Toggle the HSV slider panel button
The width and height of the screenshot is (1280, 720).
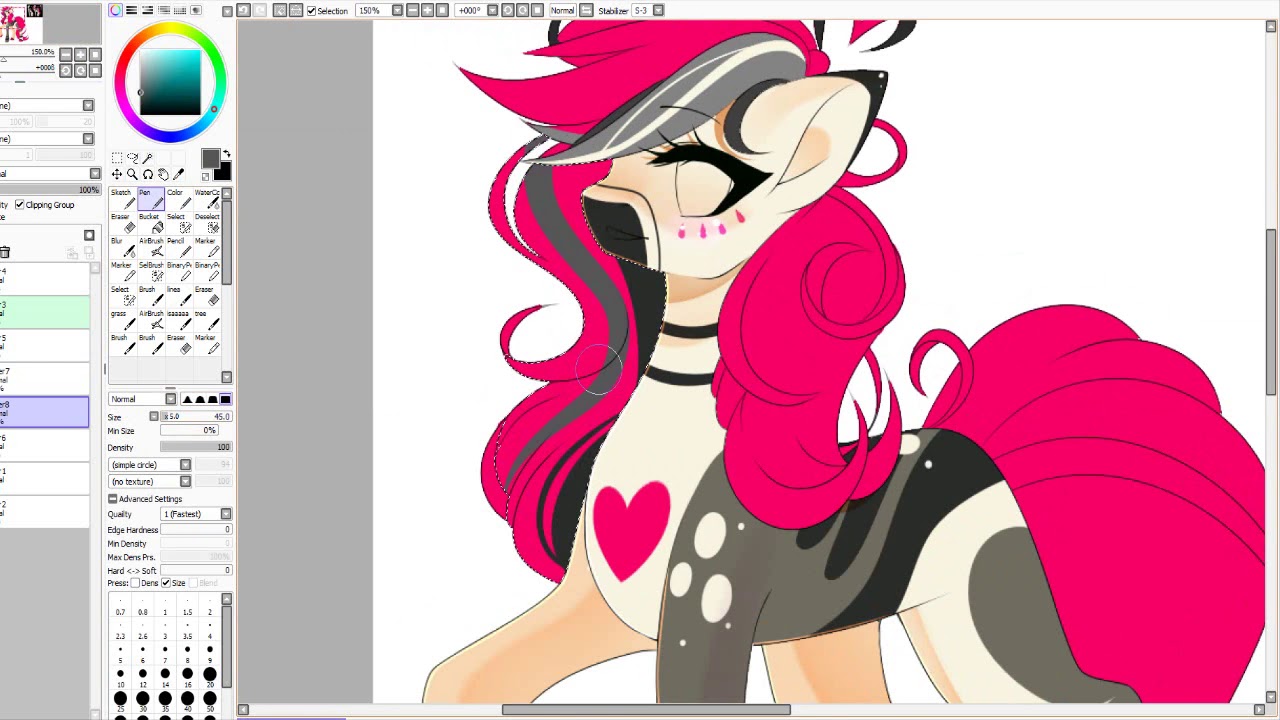[147, 10]
